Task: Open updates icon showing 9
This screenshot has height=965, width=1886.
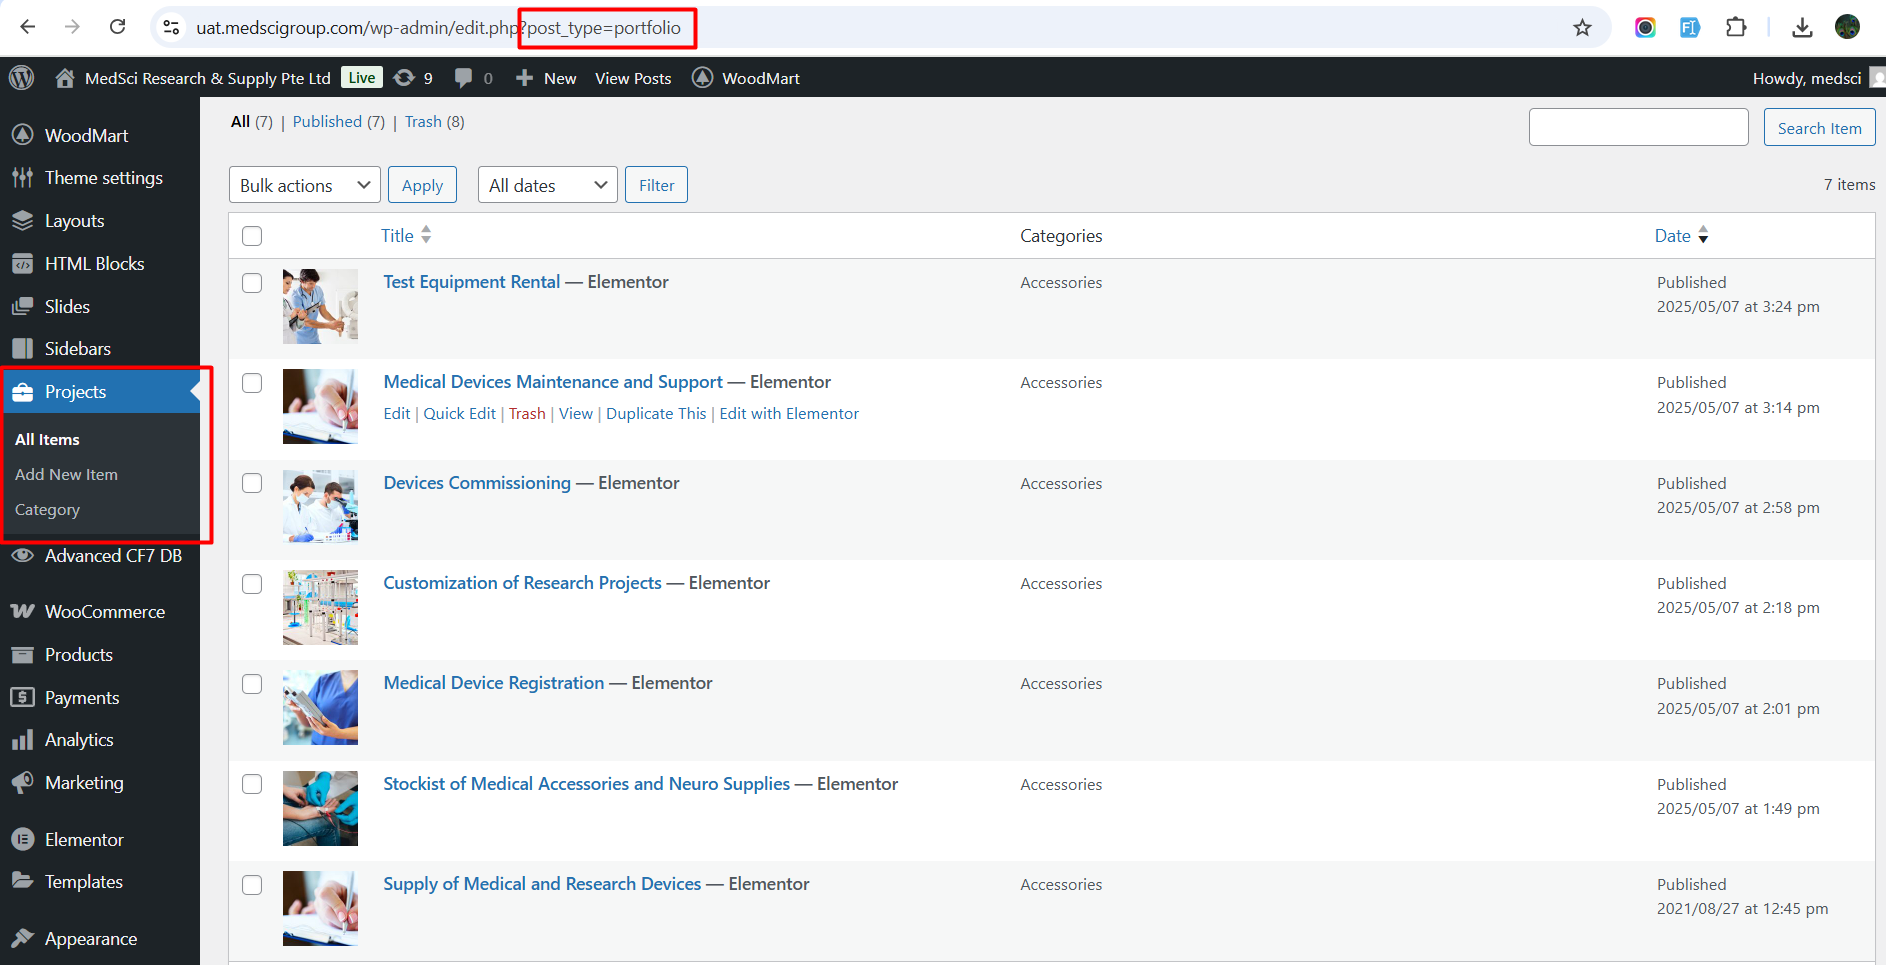Action: [413, 78]
